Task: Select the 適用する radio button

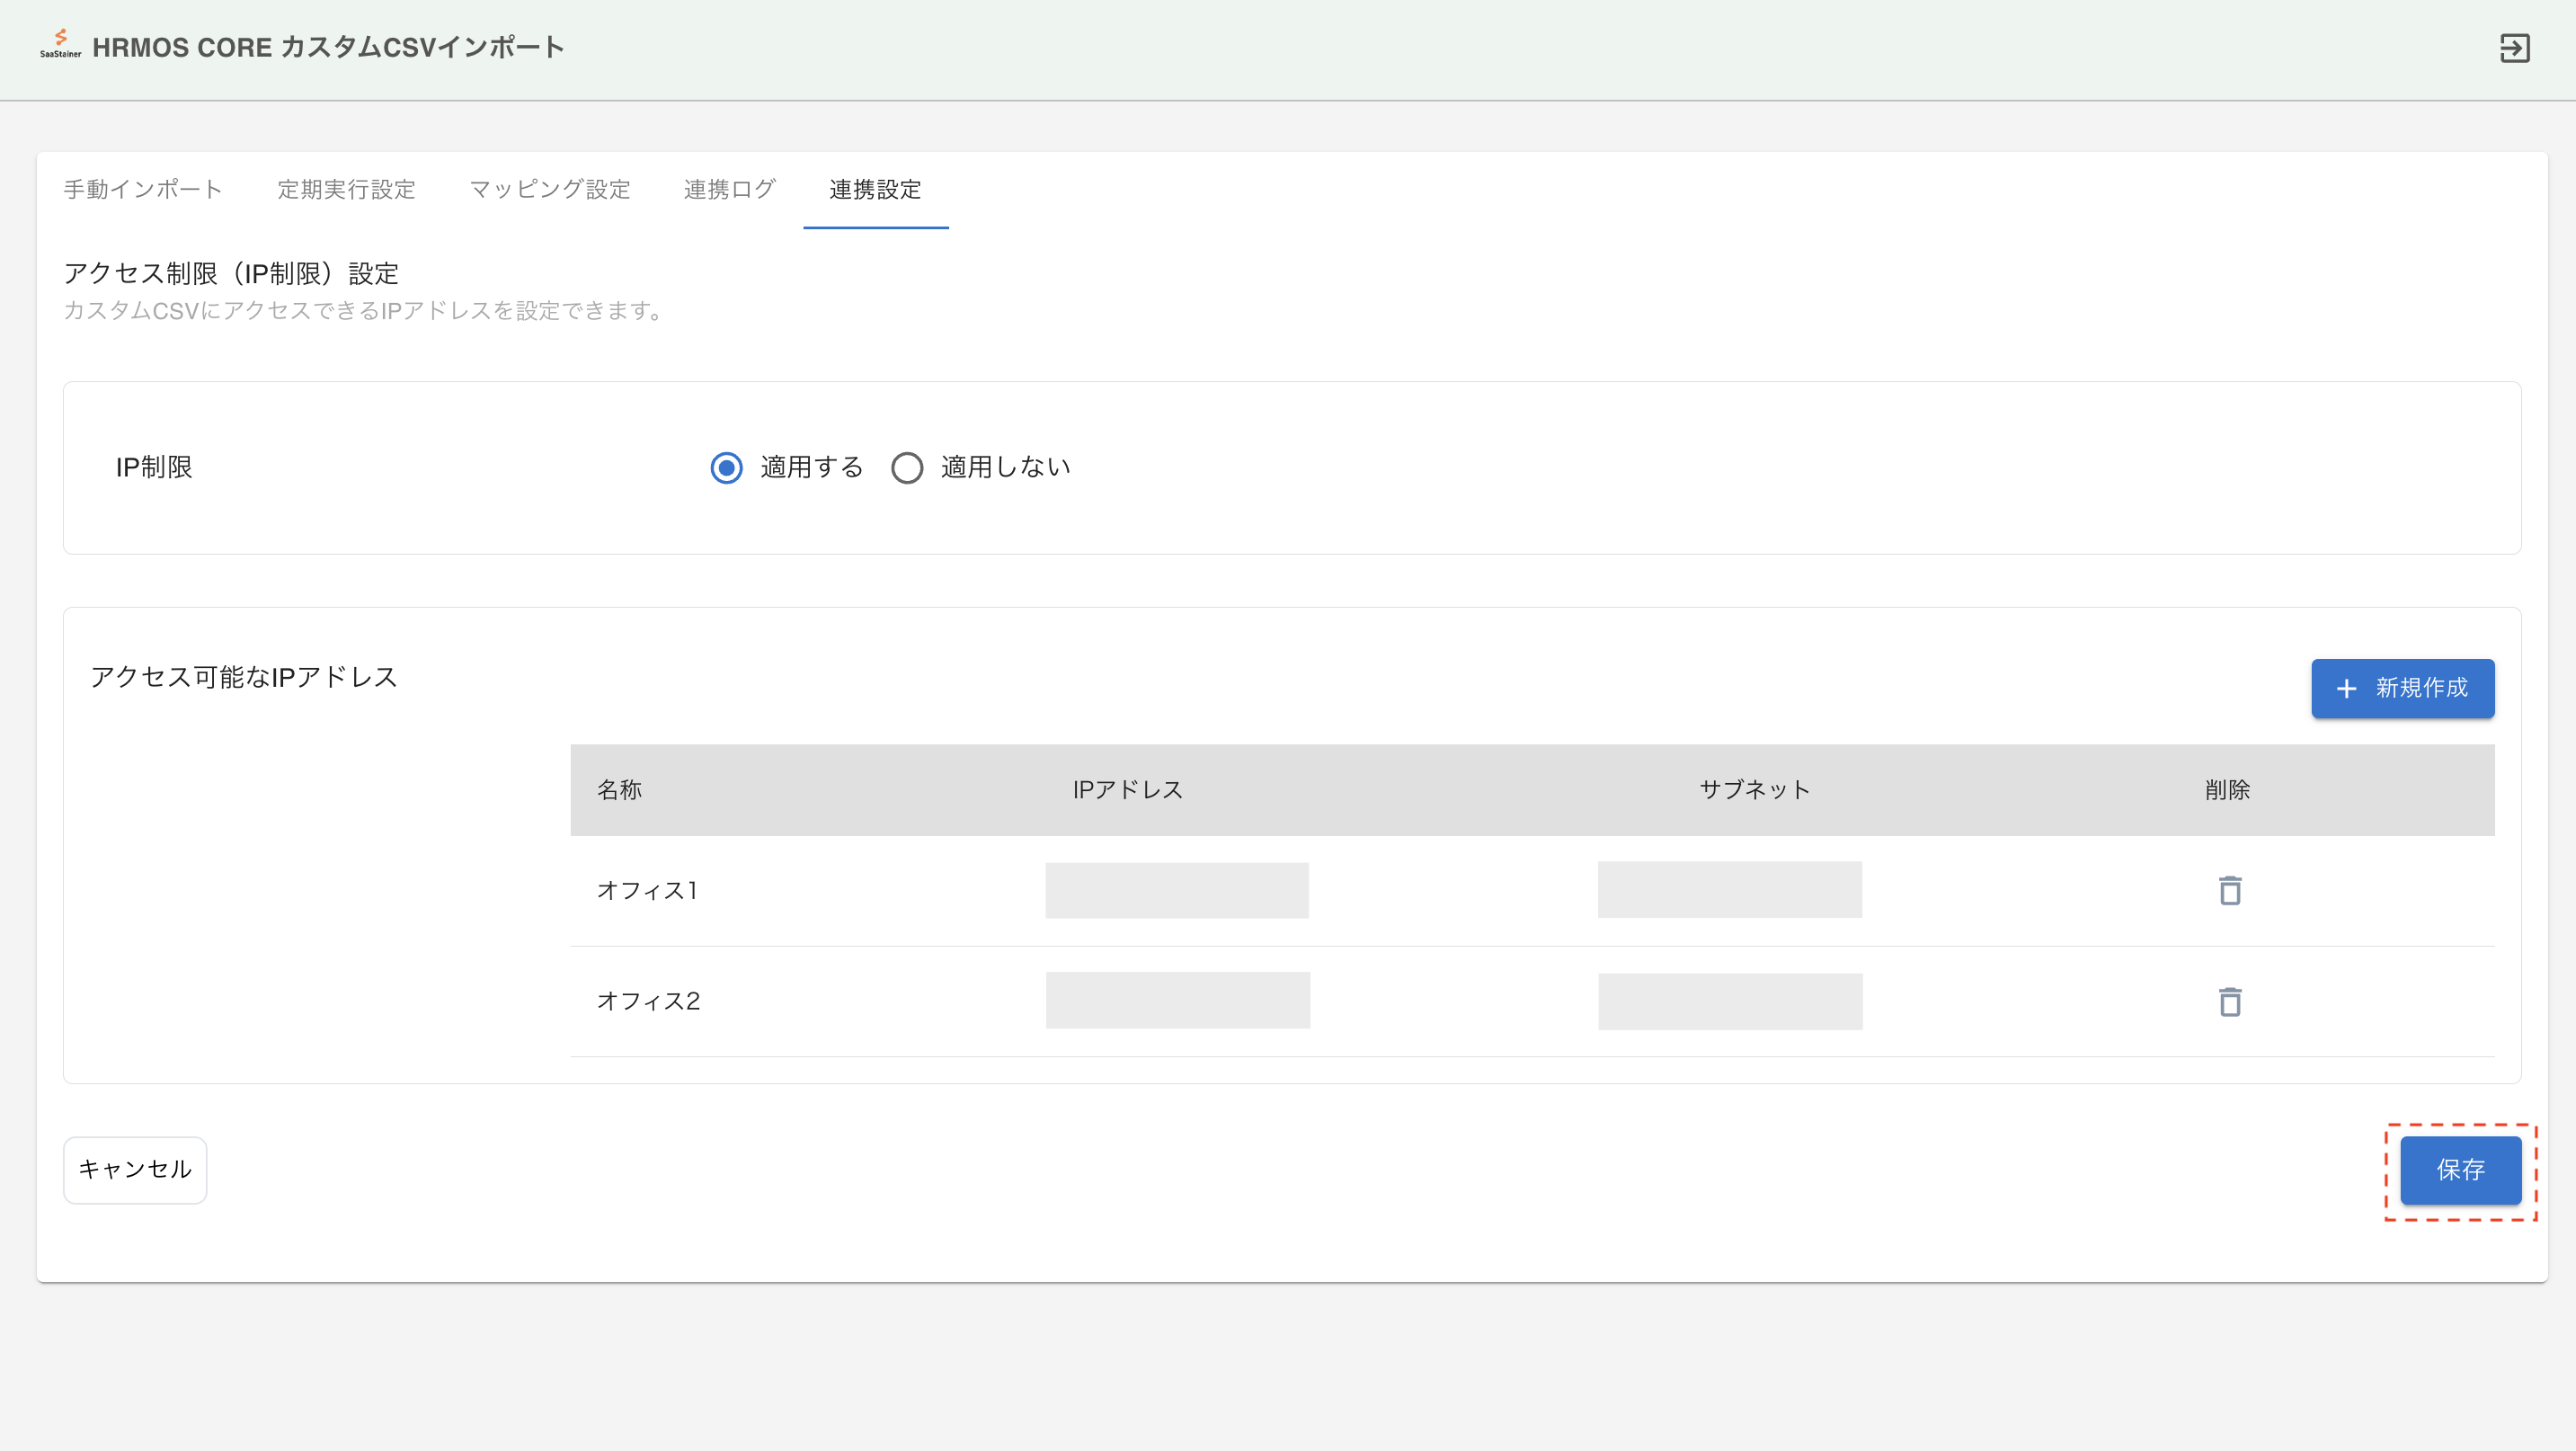Action: coord(726,467)
